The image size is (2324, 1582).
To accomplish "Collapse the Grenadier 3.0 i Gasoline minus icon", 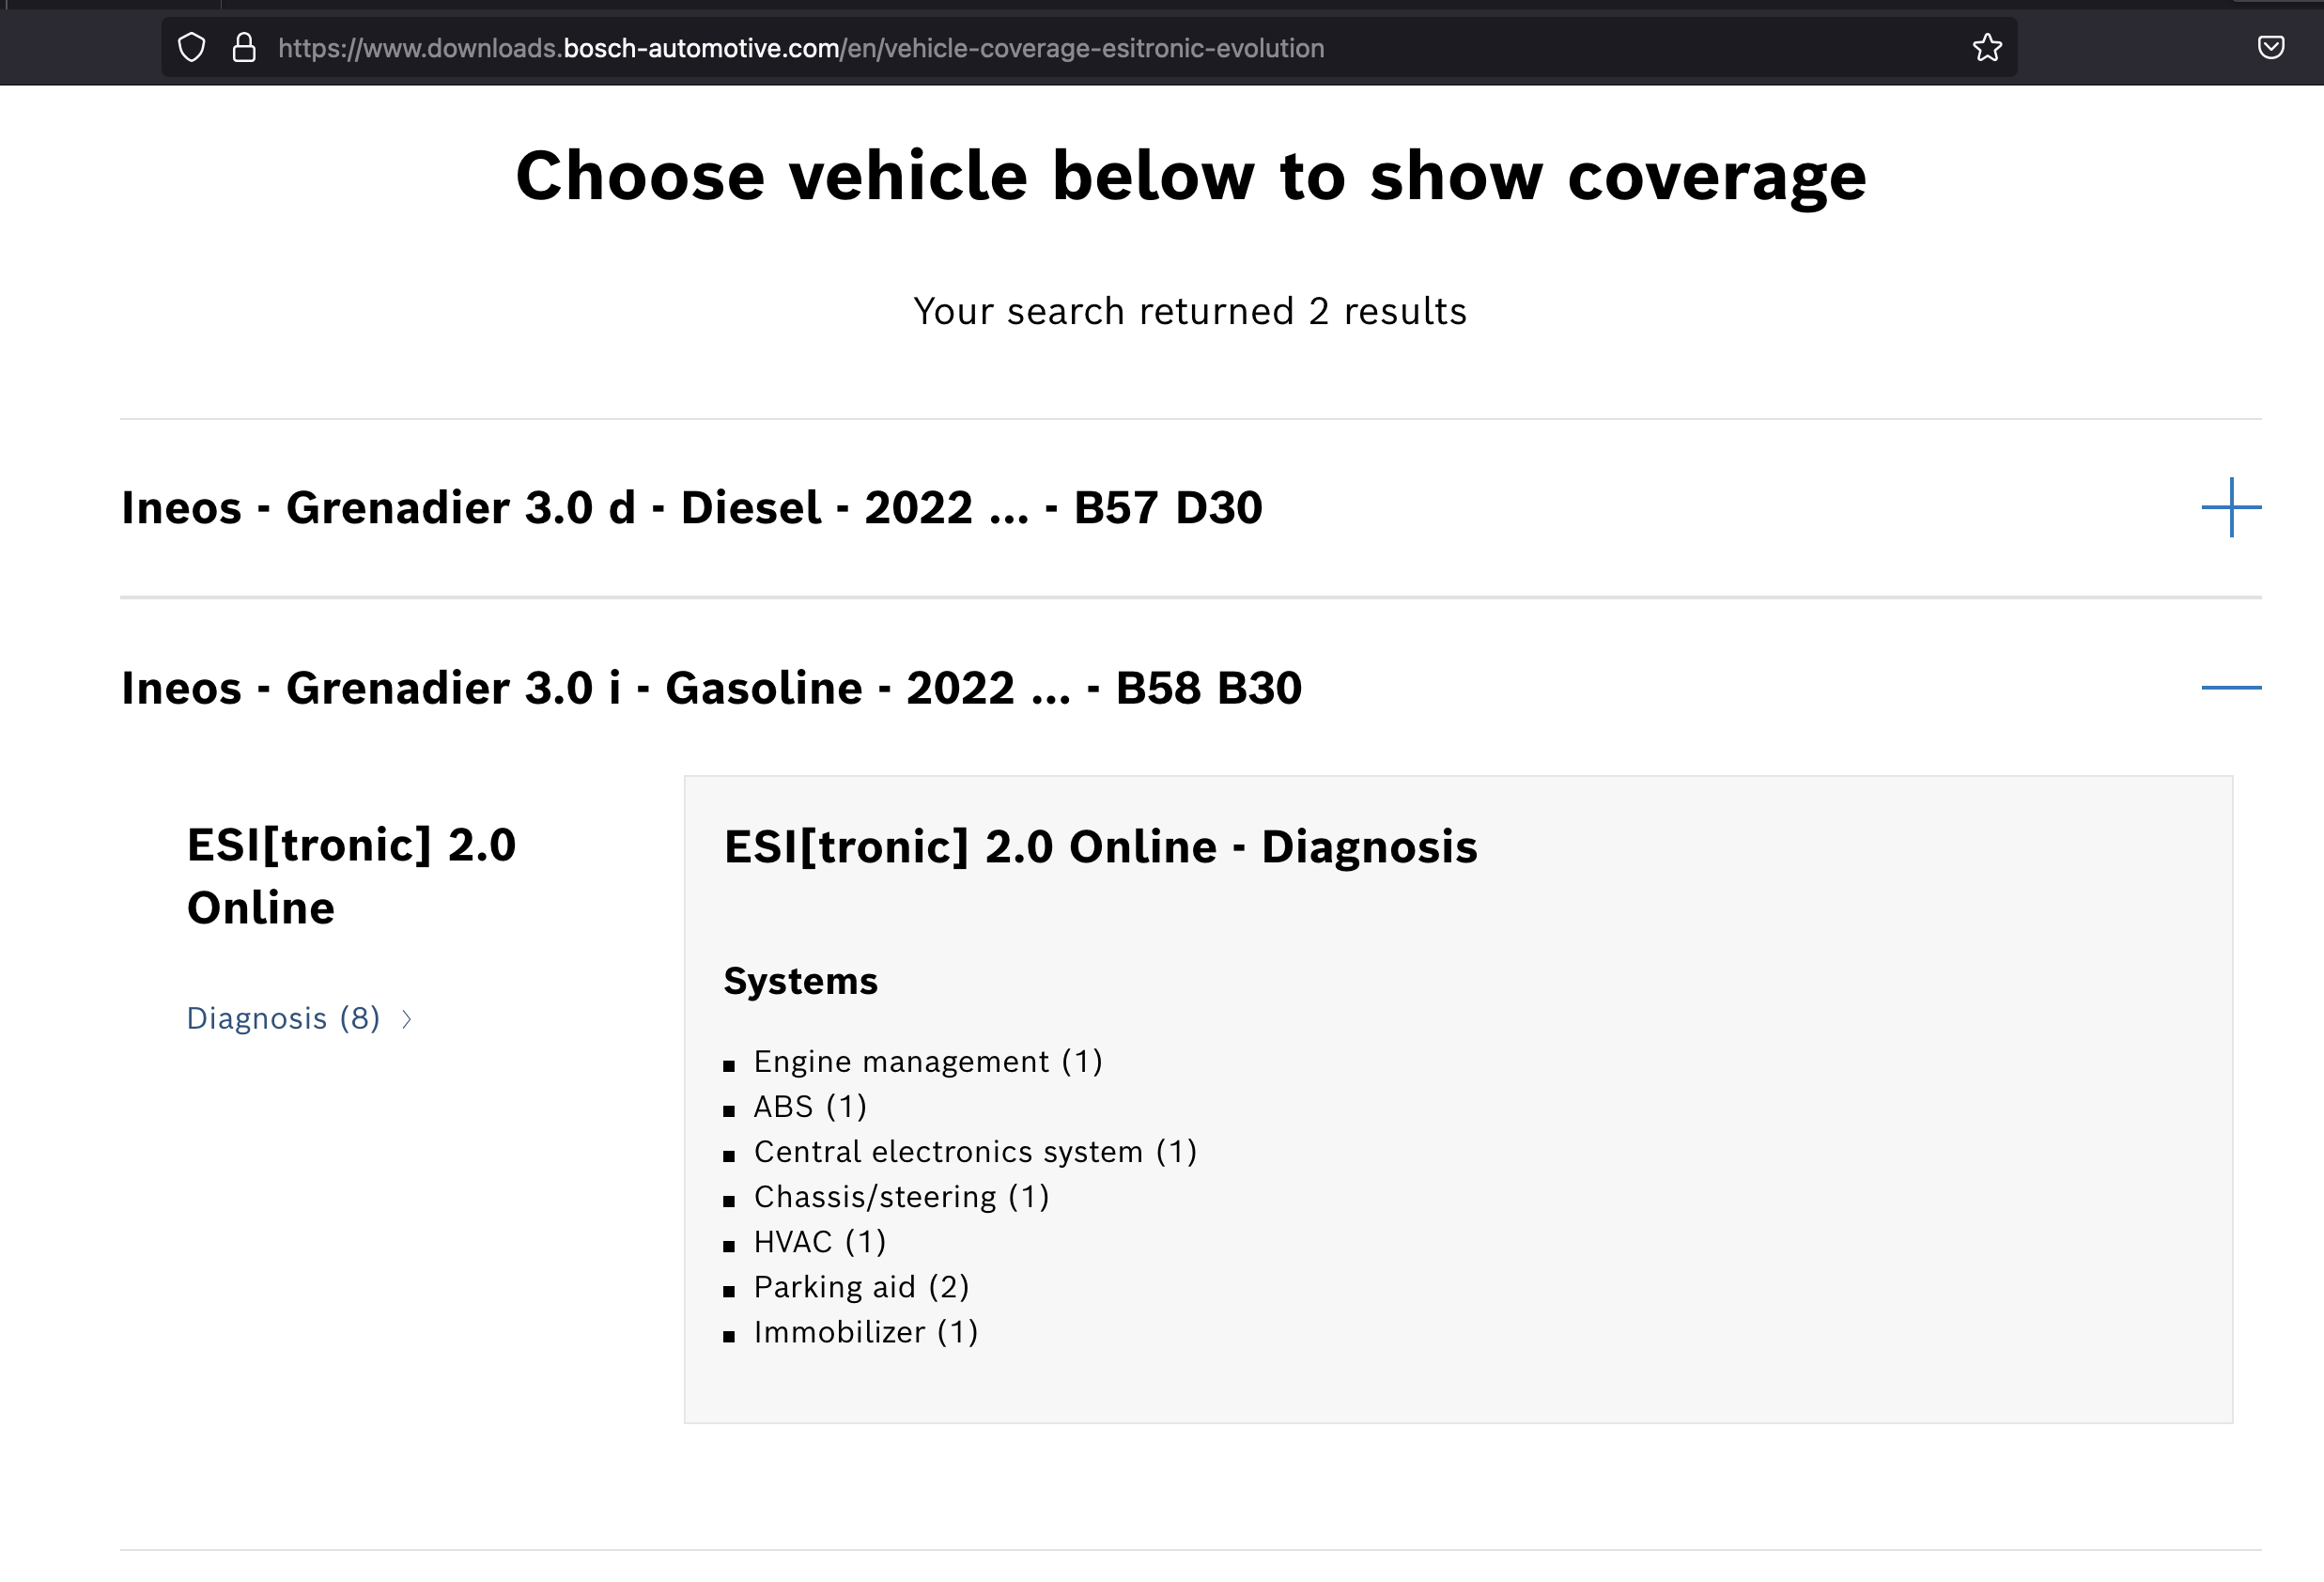I will click(x=2231, y=687).
